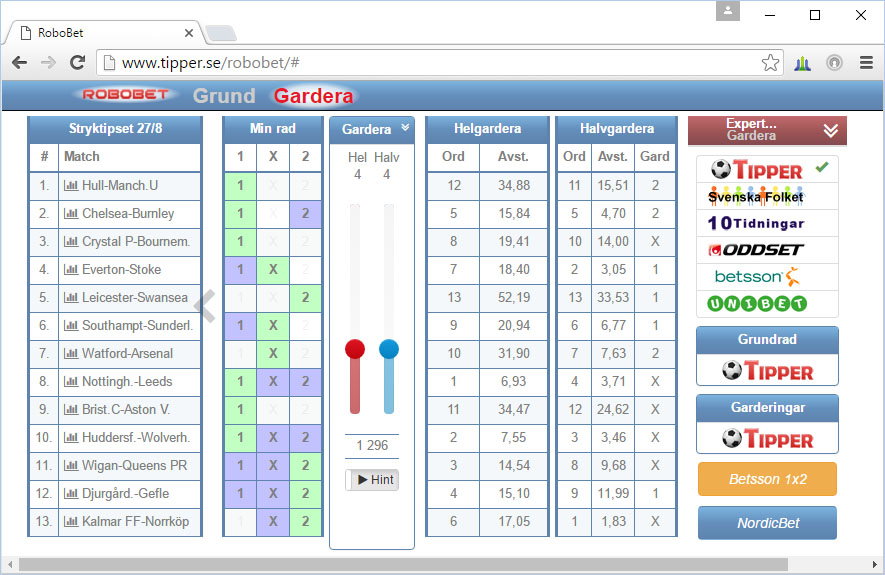Go back to the previous page
885x575 pixels.
[x=20, y=63]
